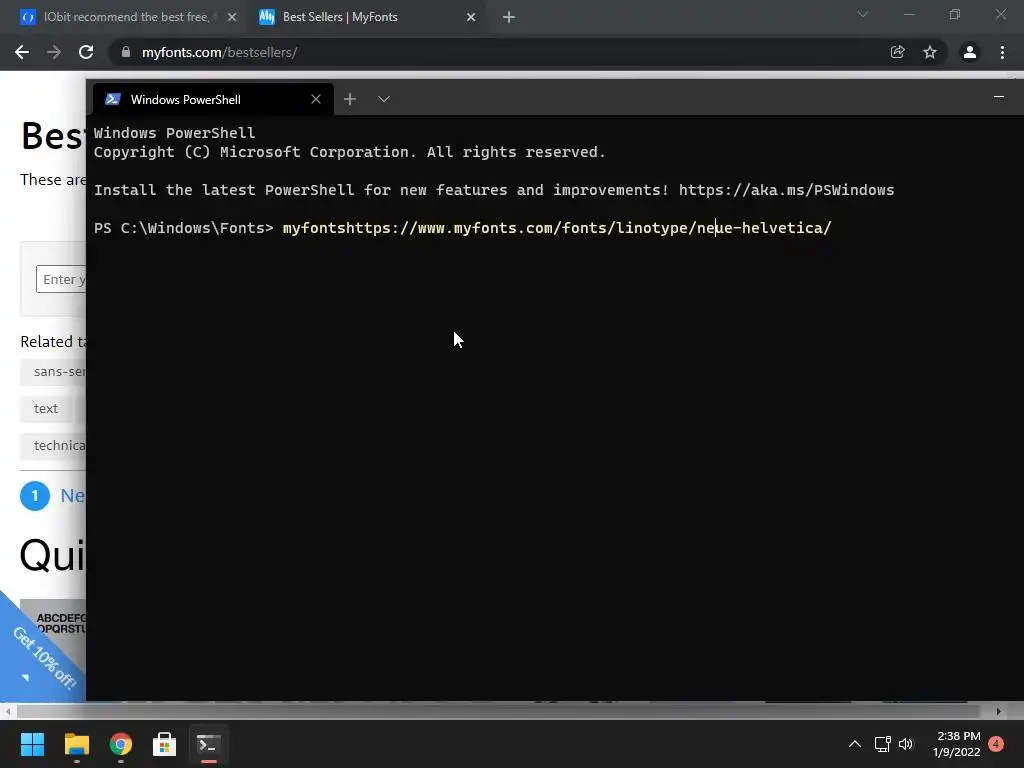Image resolution: width=1024 pixels, height=768 pixels.
Task: Click the typed command line in PowerShell
Action: point(557,228)
